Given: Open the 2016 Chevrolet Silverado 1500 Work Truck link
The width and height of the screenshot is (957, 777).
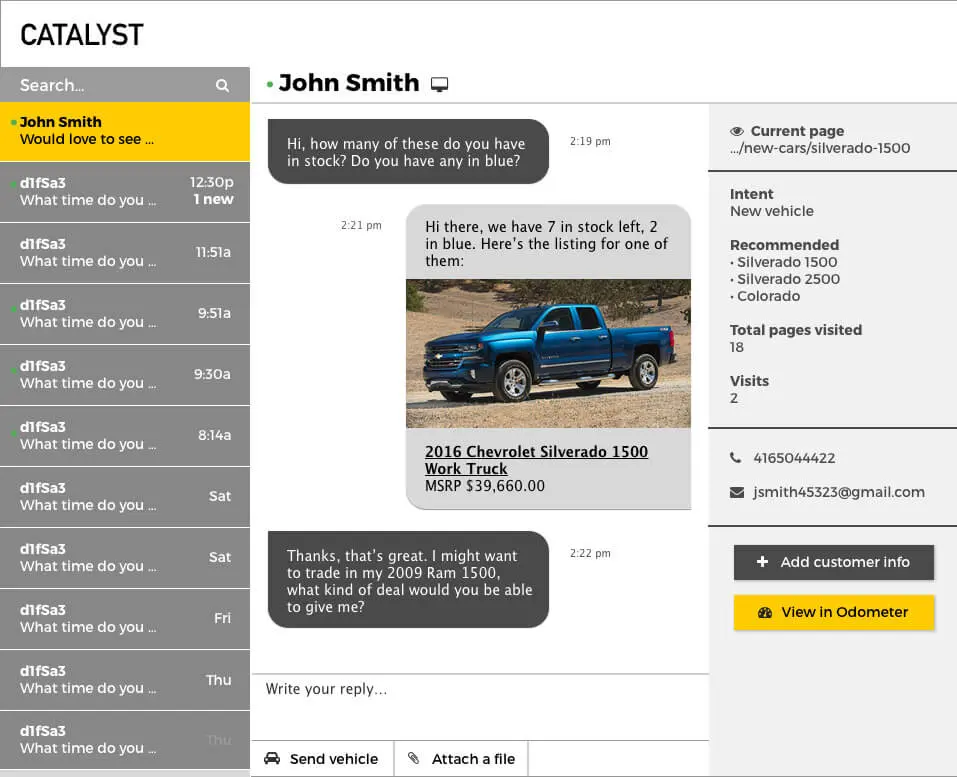Looking at the screenshot, I should click(x=536, y=460).
